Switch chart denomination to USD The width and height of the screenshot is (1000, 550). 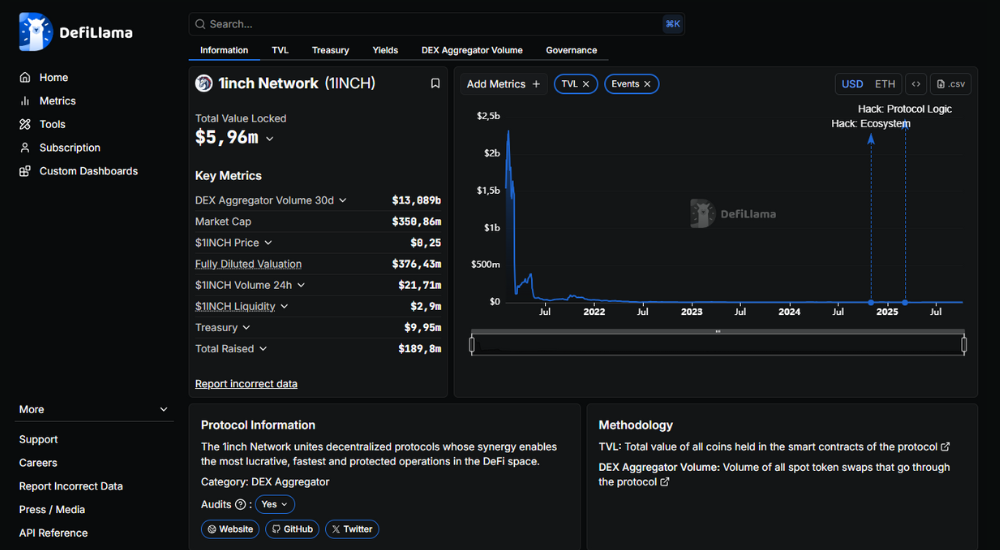point(852,84)
